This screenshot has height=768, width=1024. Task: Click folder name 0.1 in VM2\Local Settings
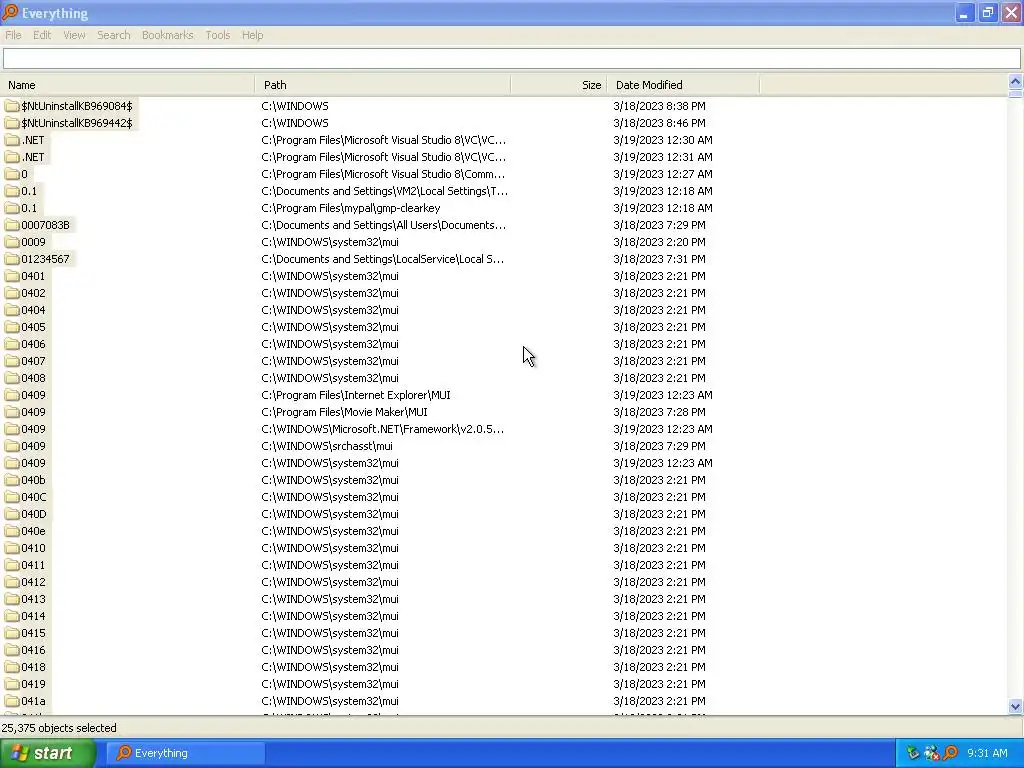coord(29,191)
